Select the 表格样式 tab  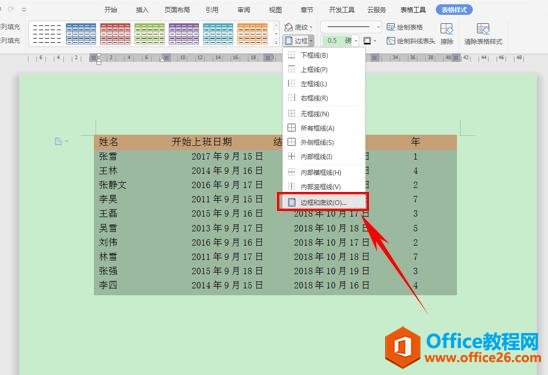pyautogui.click(x=454, y=10)
